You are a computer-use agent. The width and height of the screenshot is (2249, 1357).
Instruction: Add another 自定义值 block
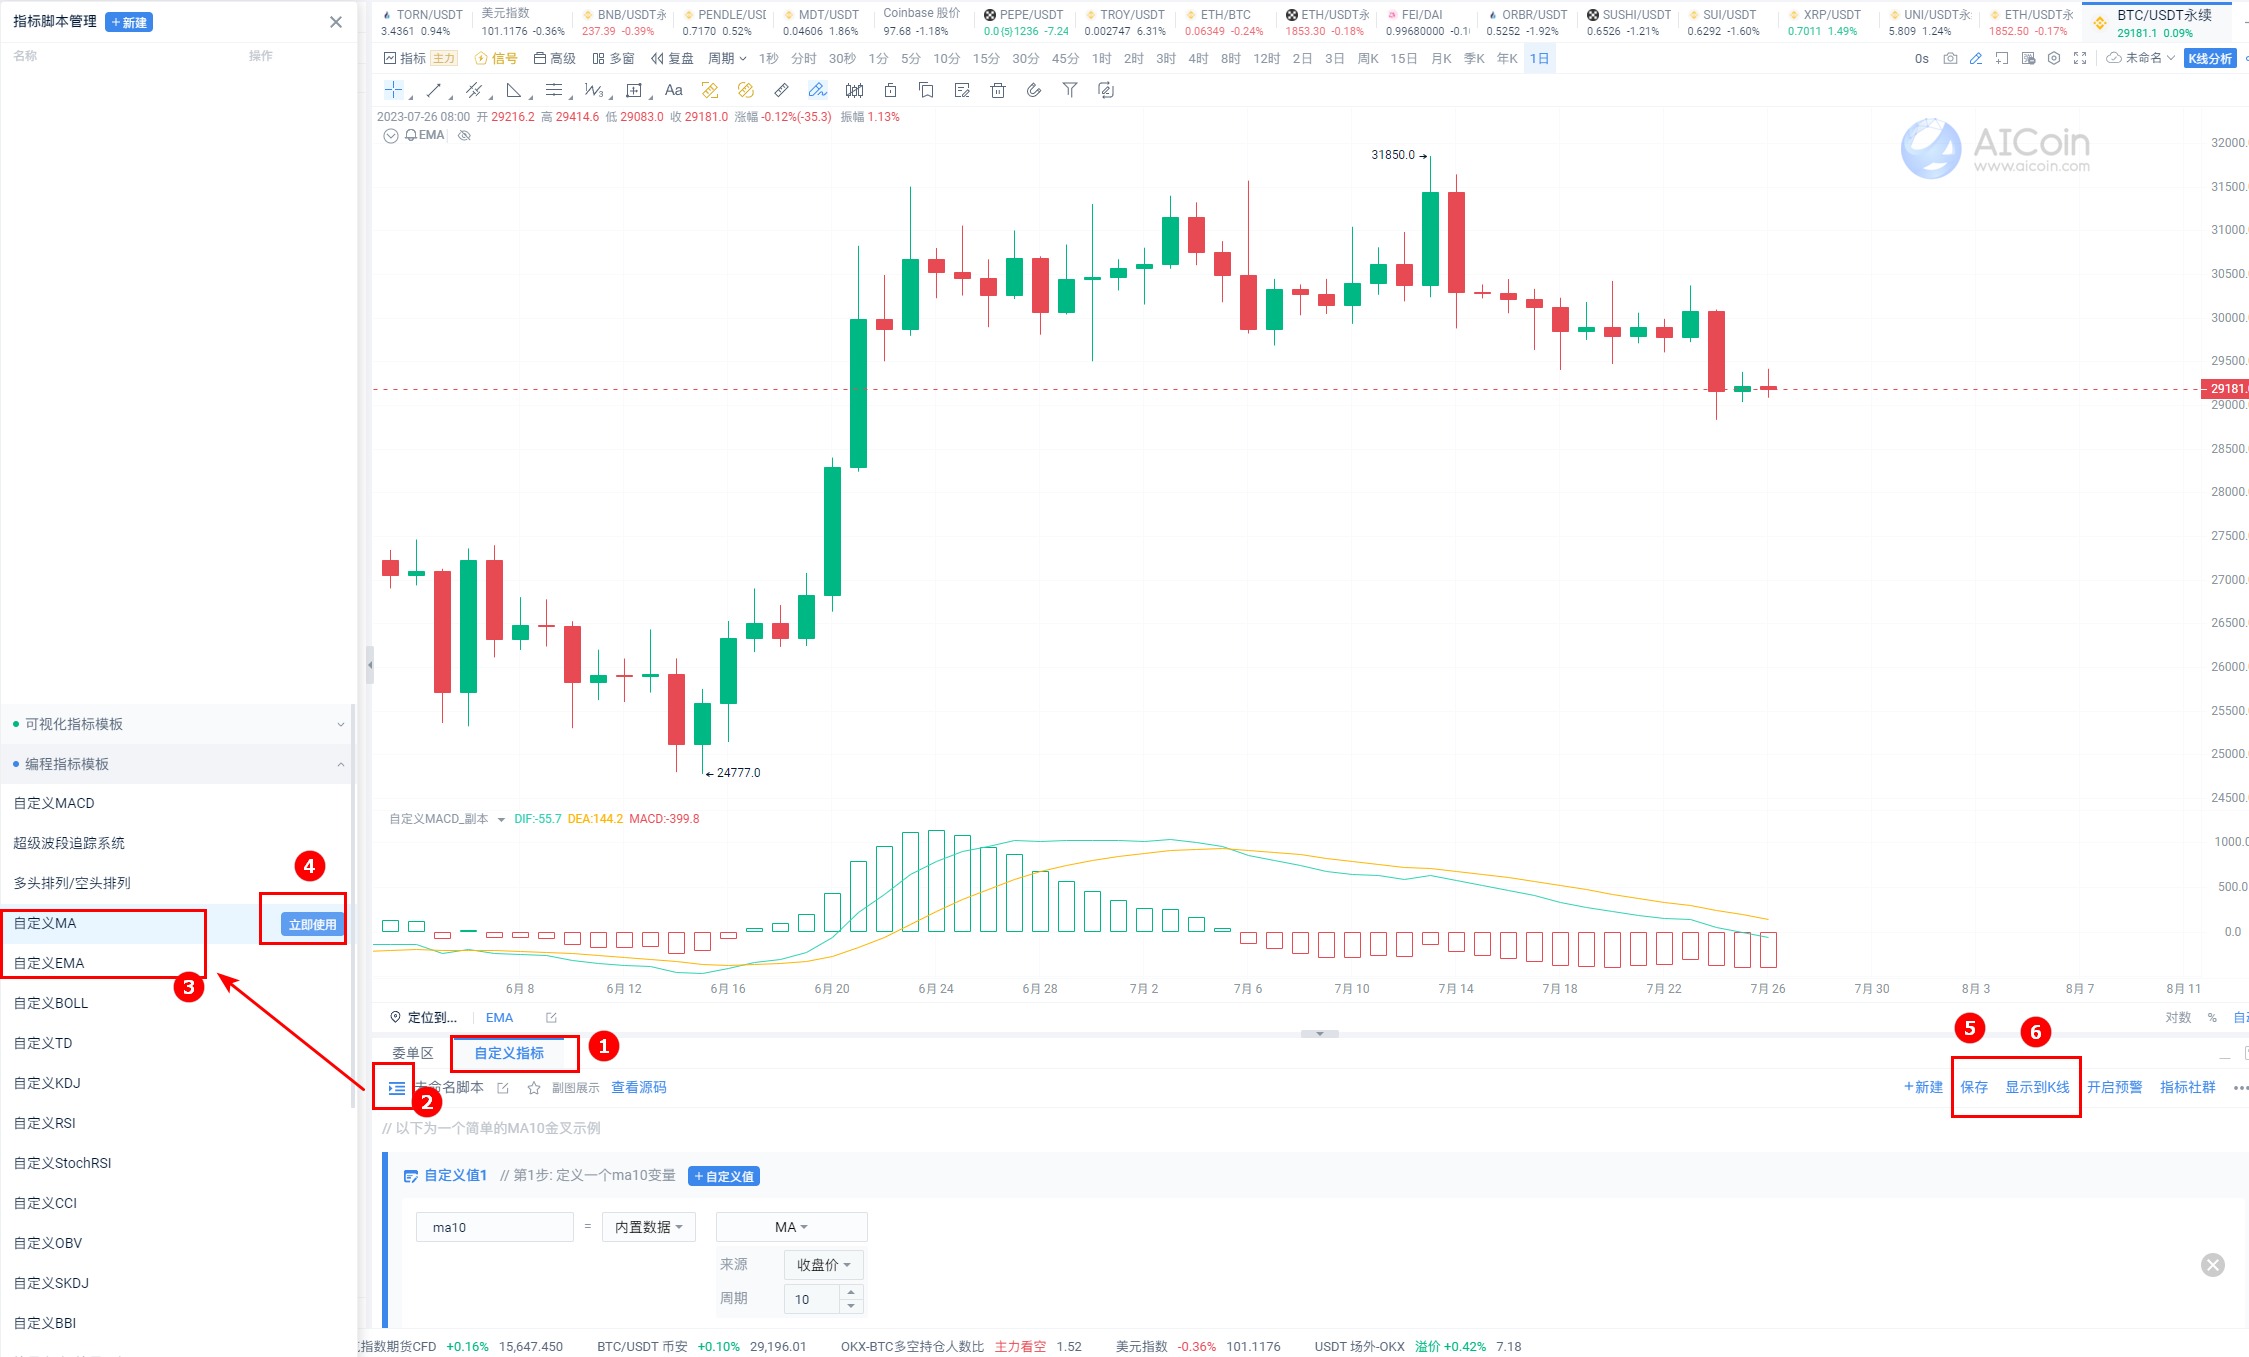(x=724, y=1176)
